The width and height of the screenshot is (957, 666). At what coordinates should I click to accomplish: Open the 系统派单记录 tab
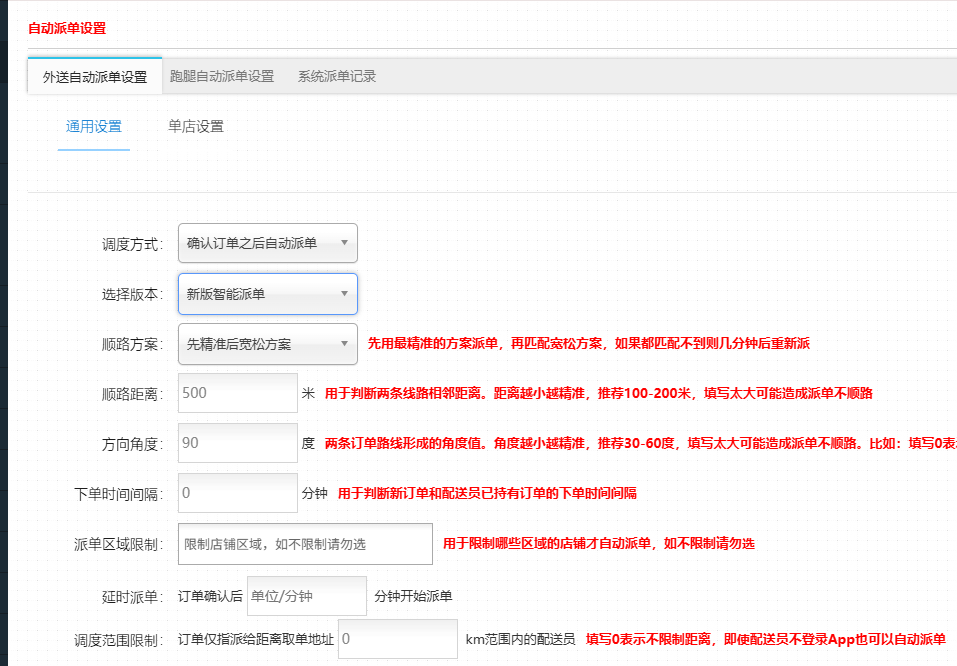[337, 76]
